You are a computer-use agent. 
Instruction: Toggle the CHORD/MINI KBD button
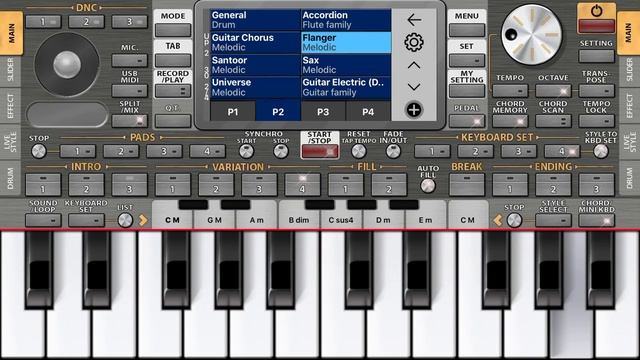(596, 220)
